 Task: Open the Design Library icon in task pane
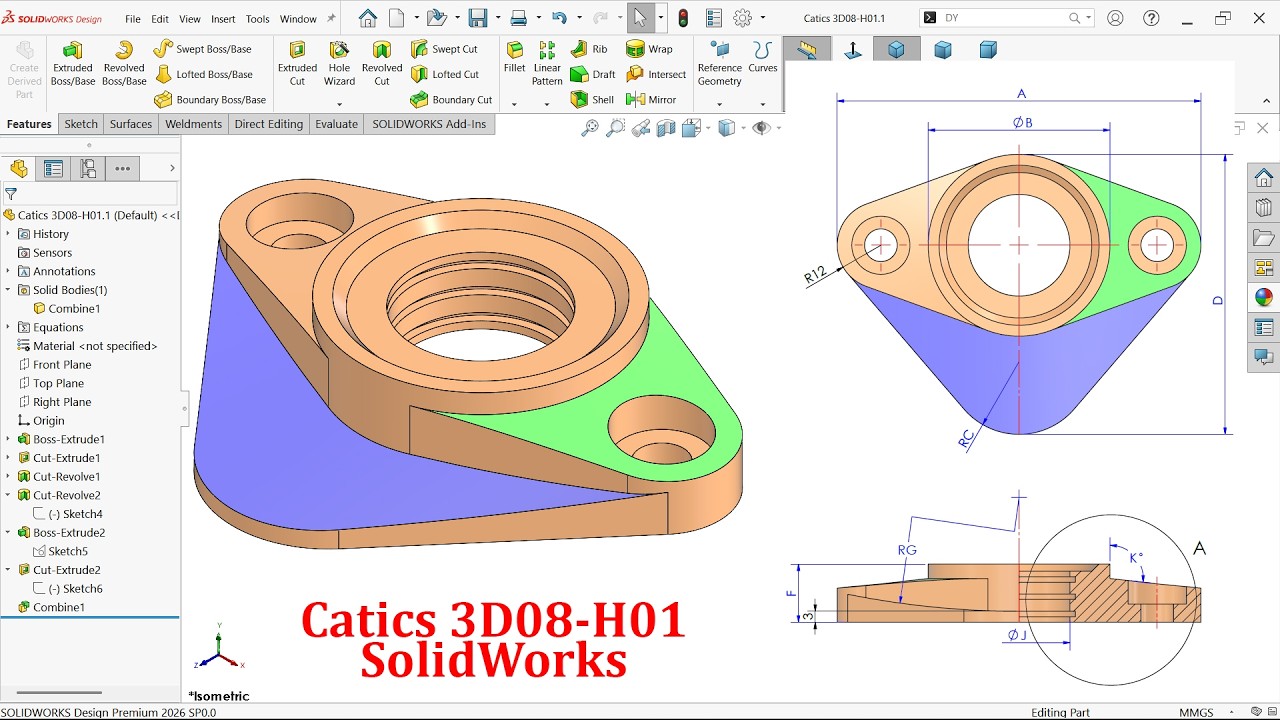coord(1264,208)
